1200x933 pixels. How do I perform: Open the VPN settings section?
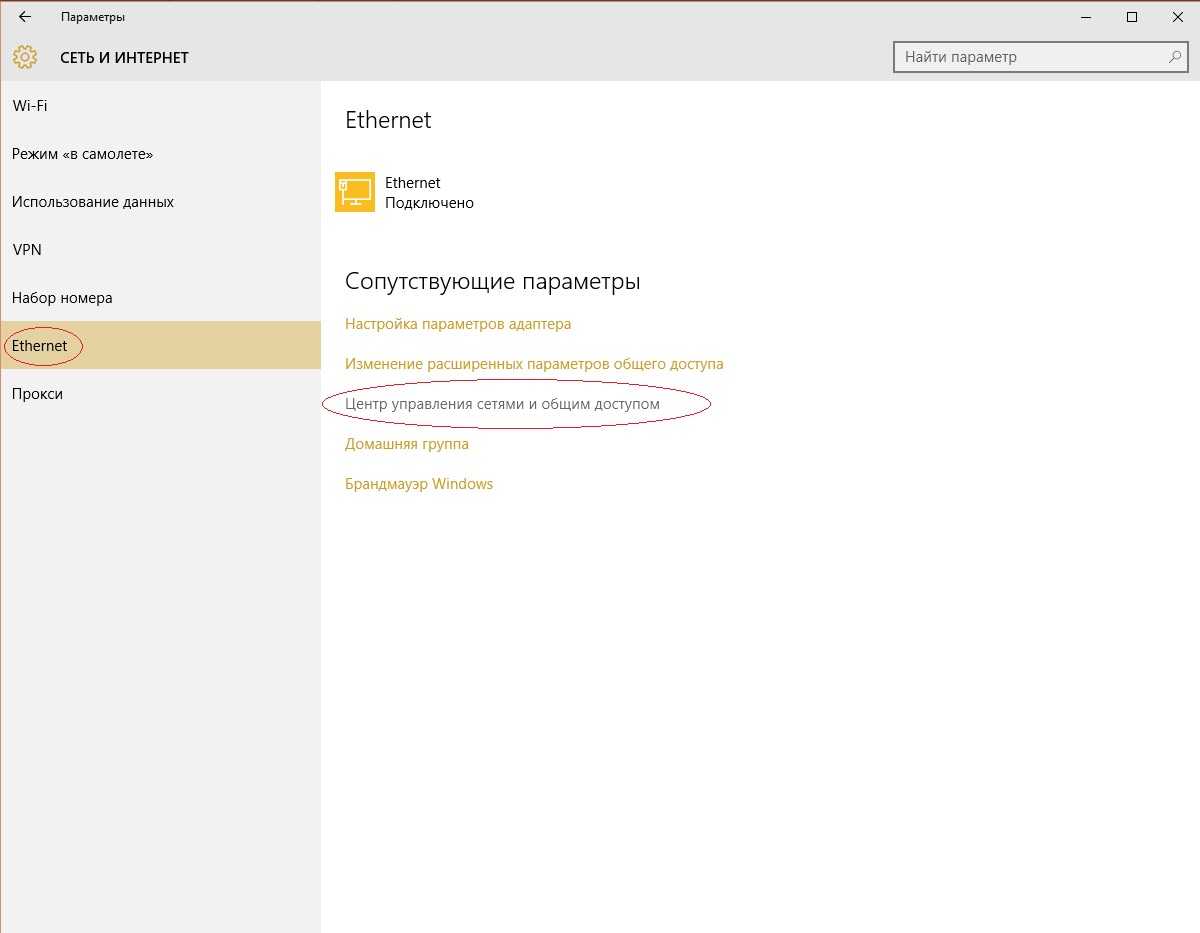click(x=27, y=250)
